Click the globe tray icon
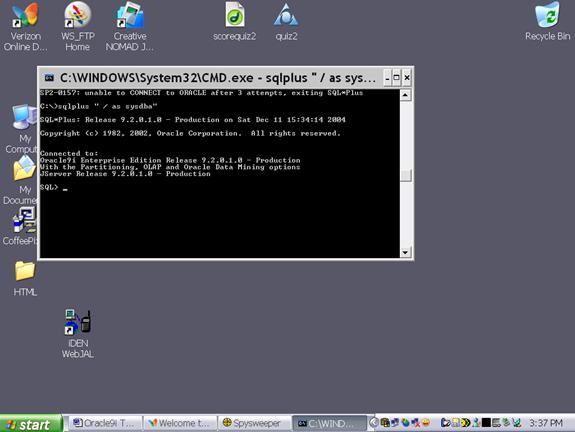This screenshot has width=575, height=432. (x=405, y=422)
